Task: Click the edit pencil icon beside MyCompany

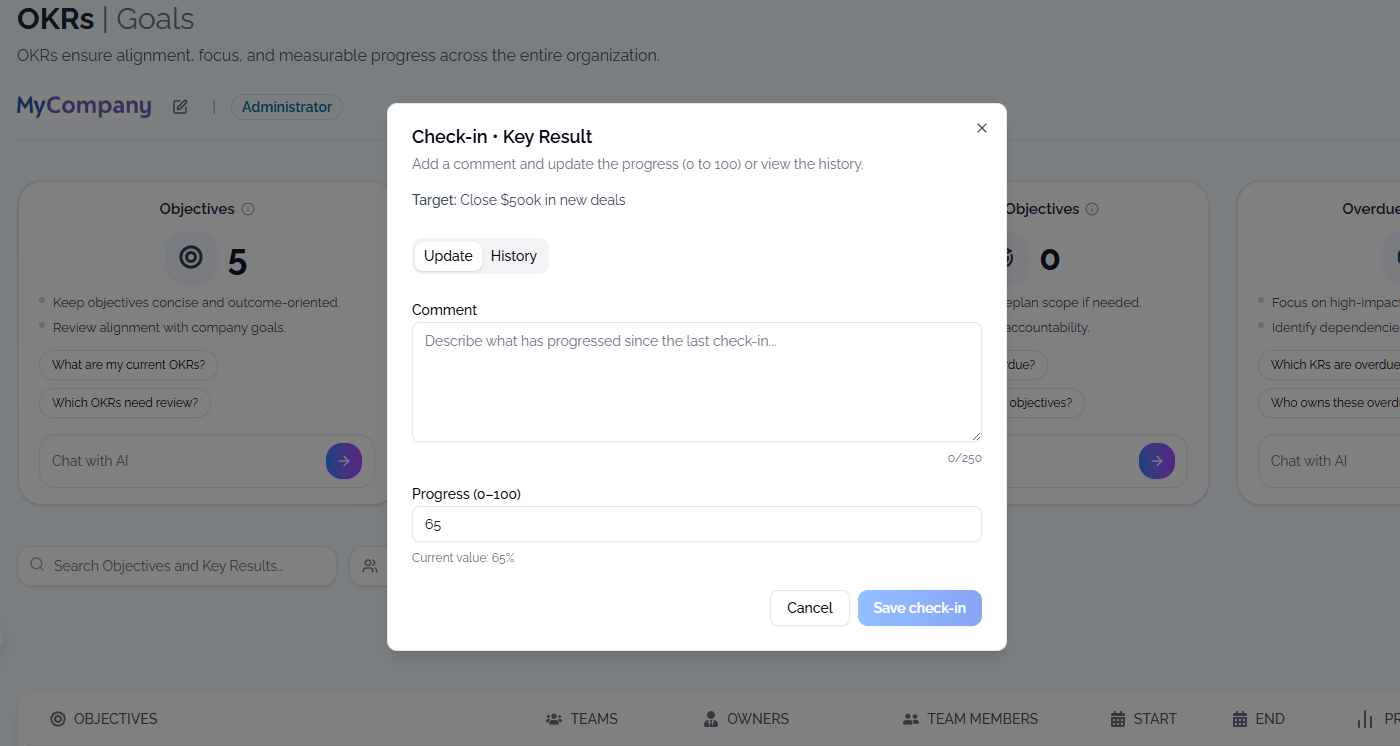Action: point(180,107)
